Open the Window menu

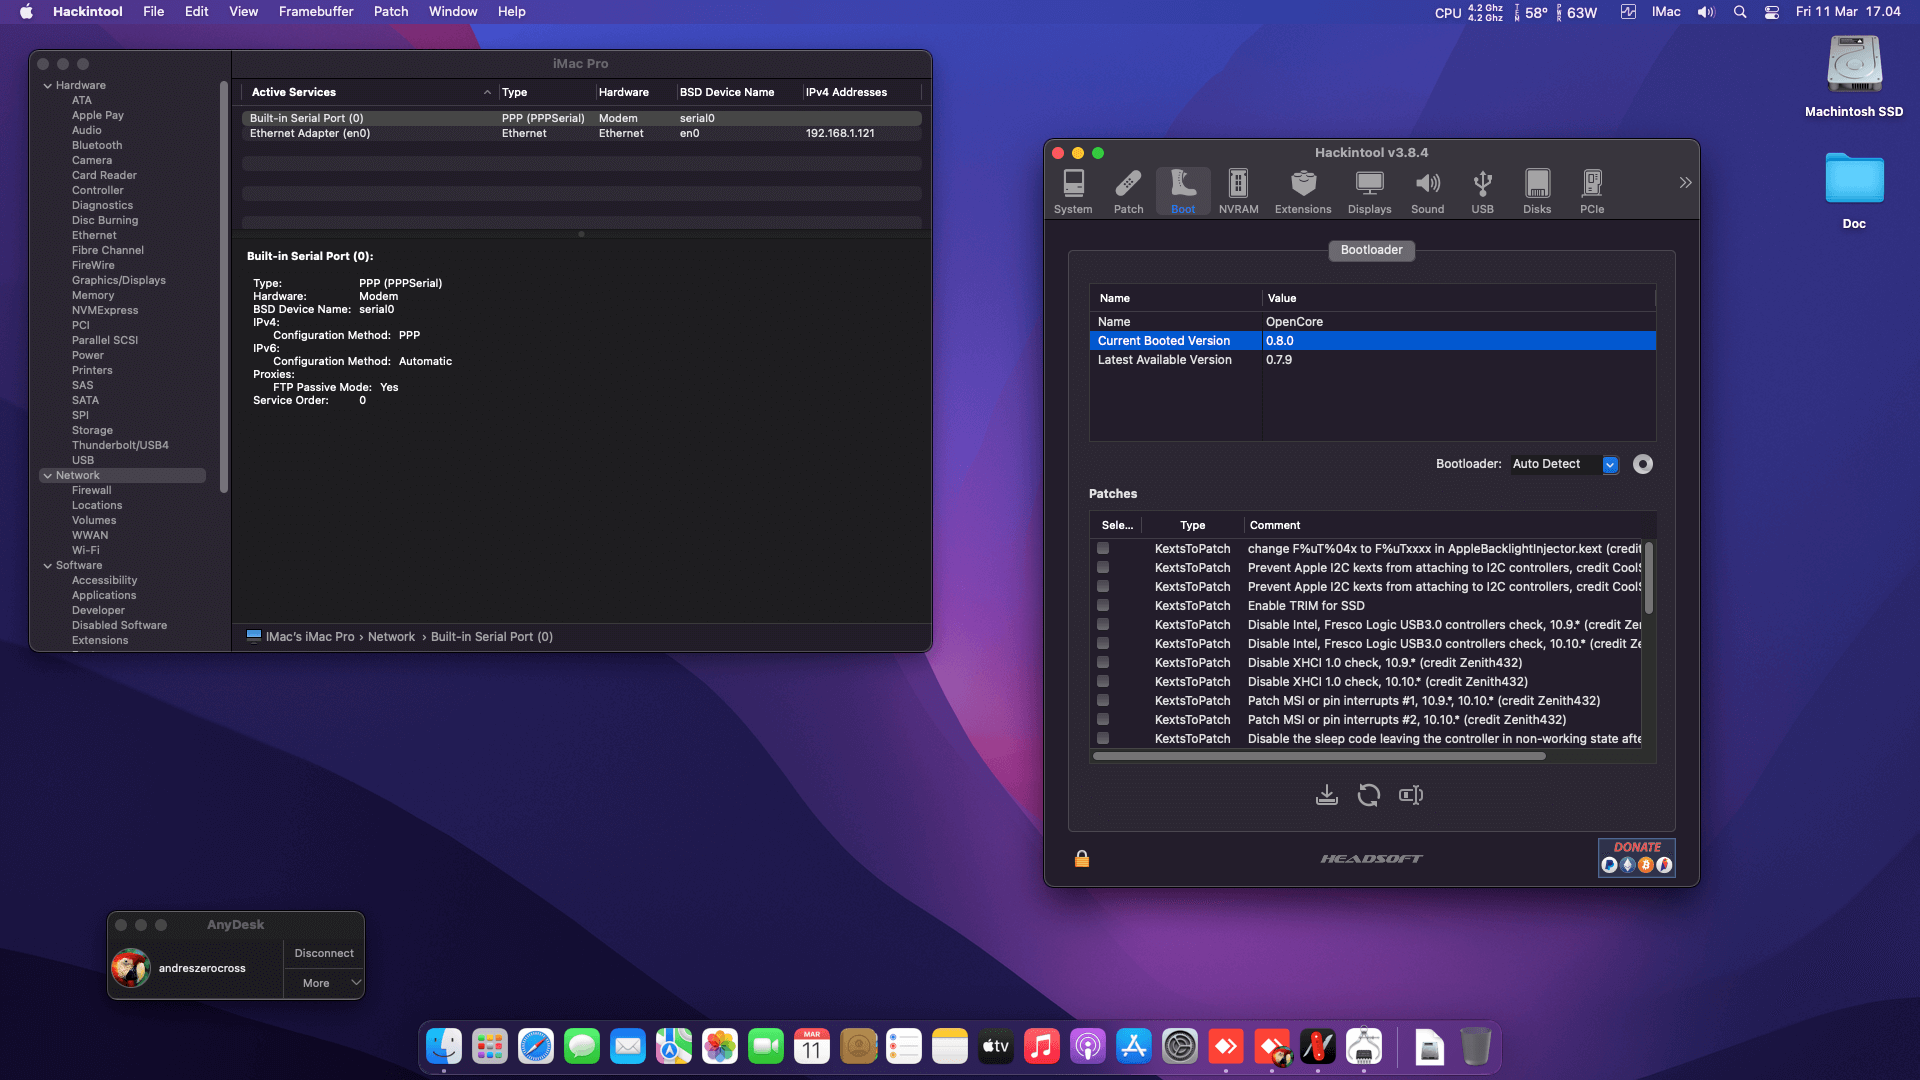tap(453, 12)
